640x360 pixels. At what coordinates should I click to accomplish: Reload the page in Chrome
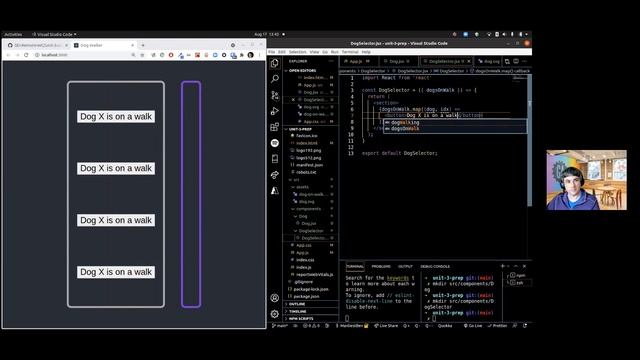tap(26, 55)
